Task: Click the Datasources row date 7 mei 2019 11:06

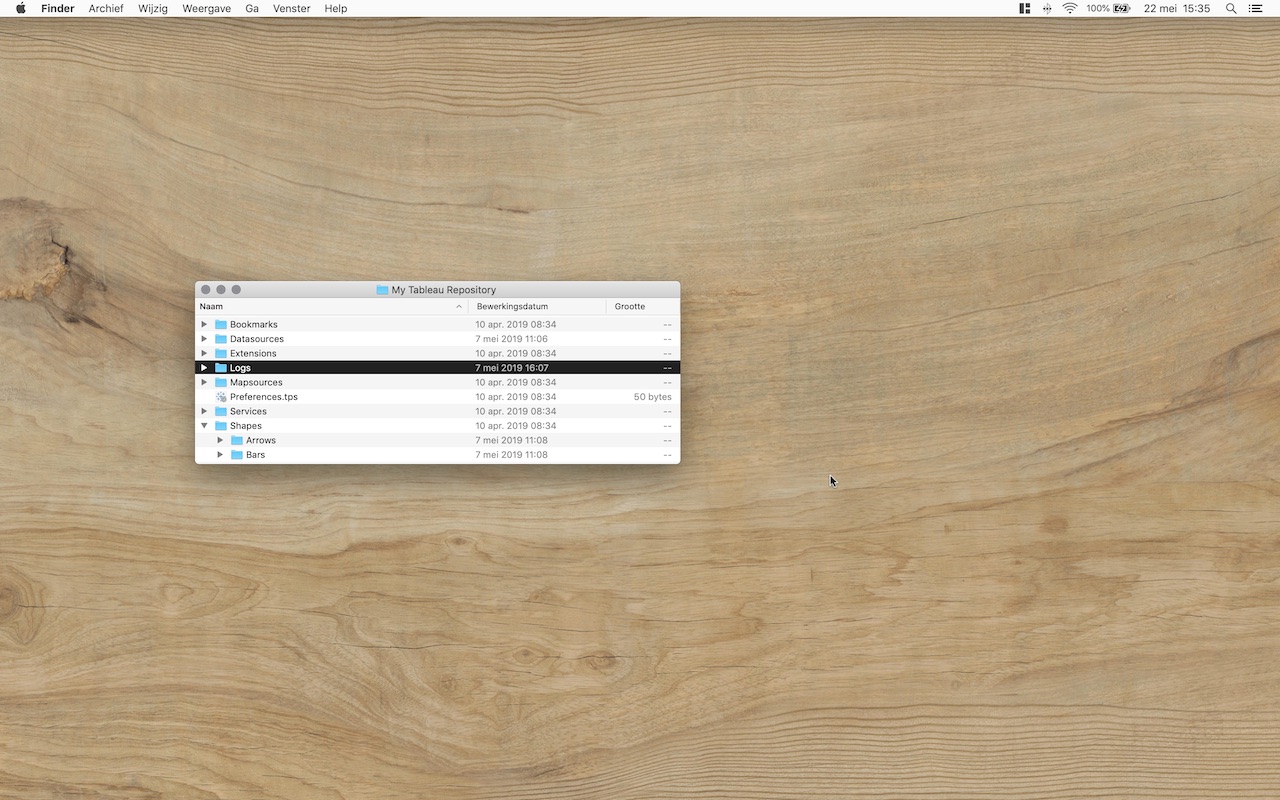Action: point(511,339)
